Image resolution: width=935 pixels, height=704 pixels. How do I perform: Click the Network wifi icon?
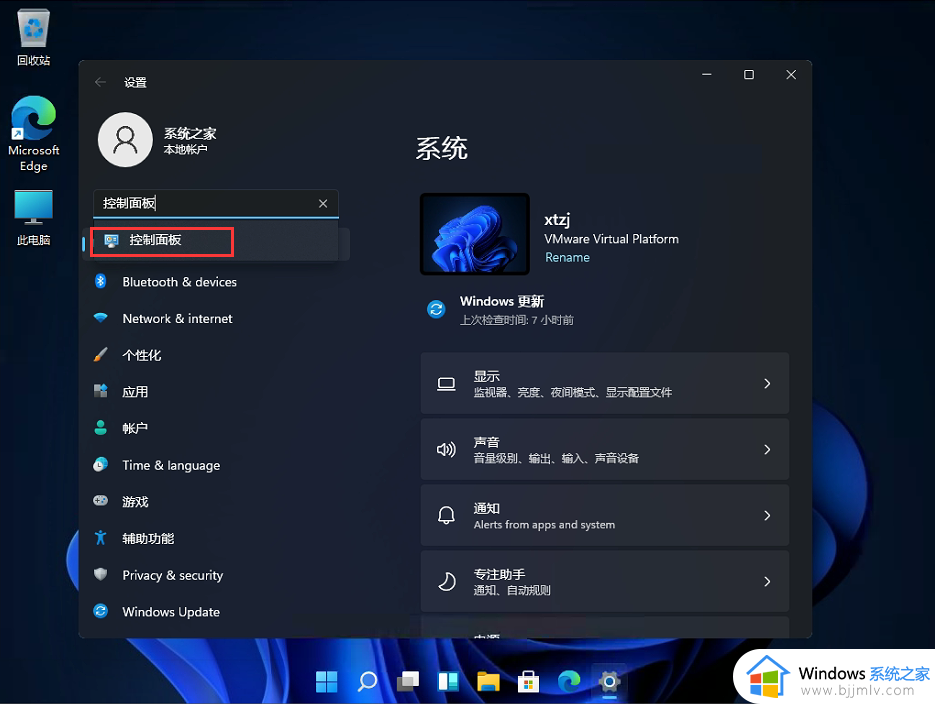[101, 318]
